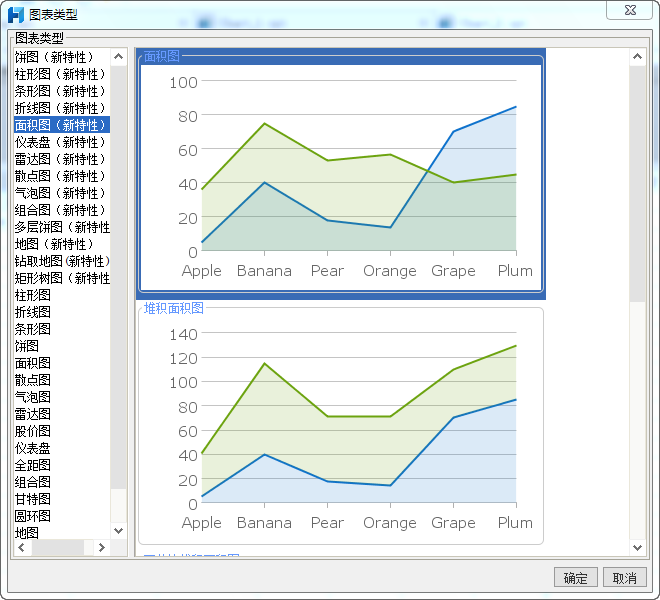Select 柱形图（新特性） list item

coord(62,74)
